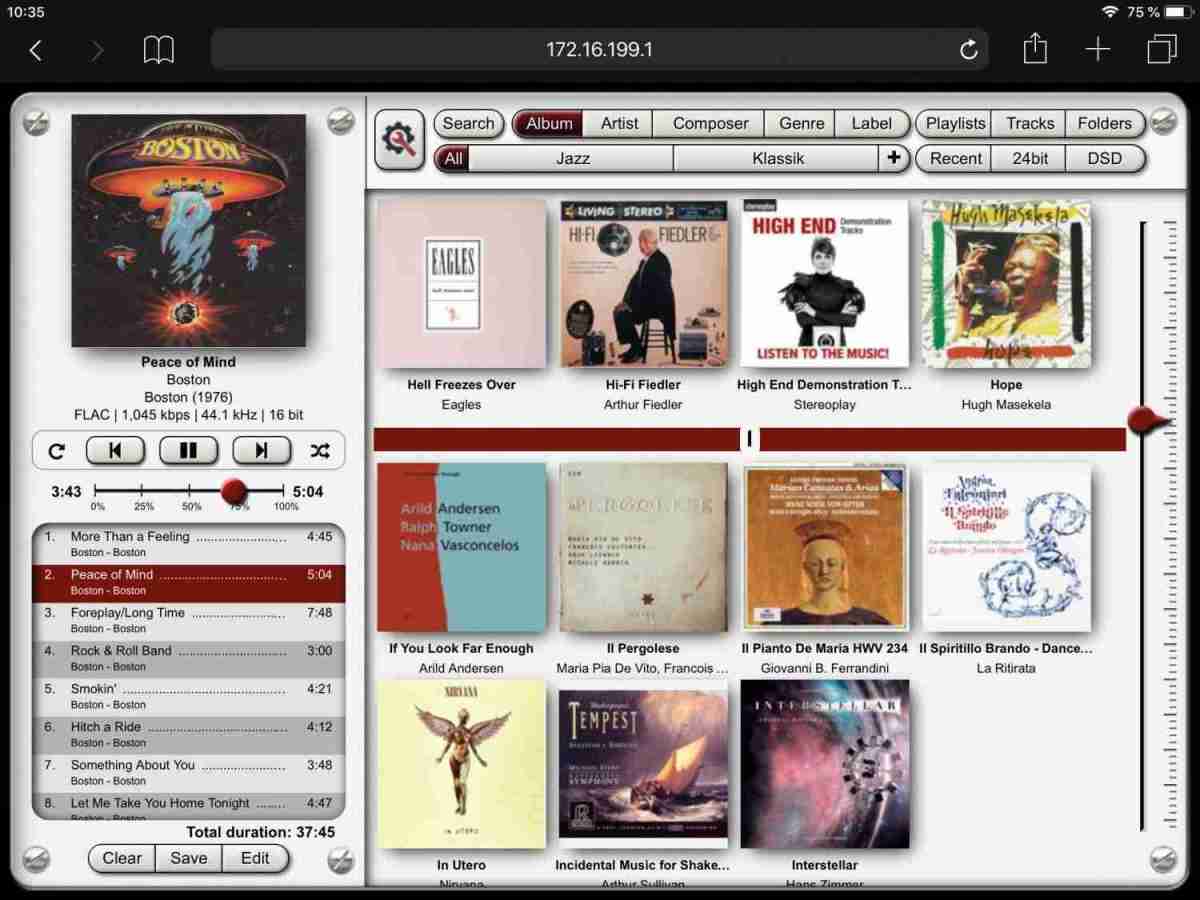Switch to the Genre tab
Image resolution: width=1200 pixels, height=900 pixels.
pyautogui.click(x=801, y=124)
